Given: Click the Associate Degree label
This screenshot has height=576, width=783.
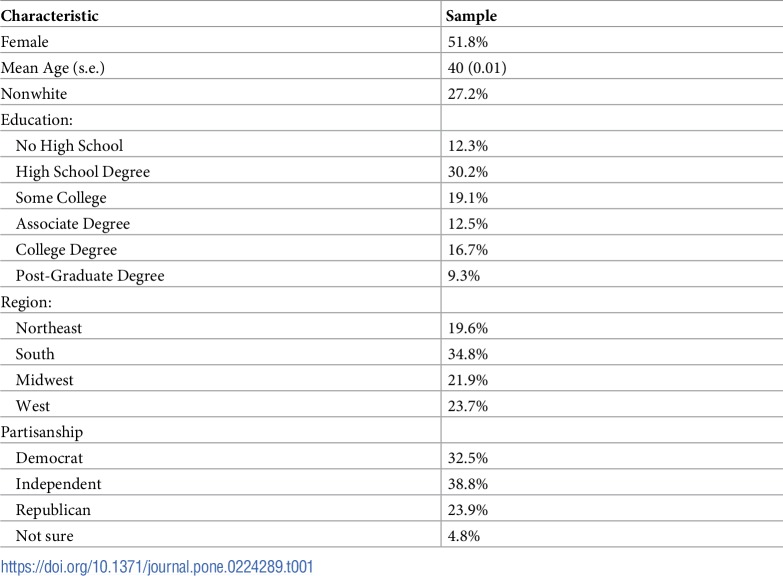Looking at the screenshot, I should point(72,223).
